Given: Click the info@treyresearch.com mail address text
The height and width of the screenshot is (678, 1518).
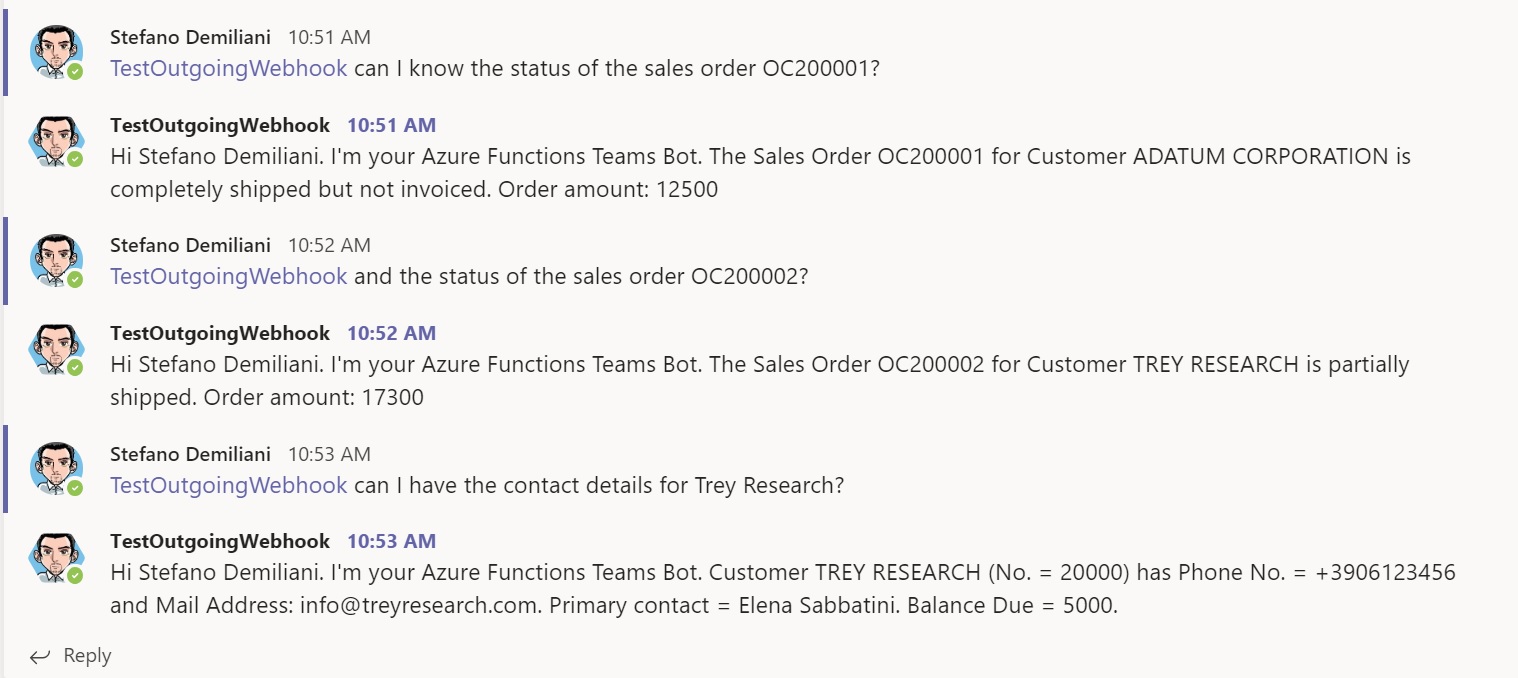Looking at the screenshot, I should (x=419, y=605).
